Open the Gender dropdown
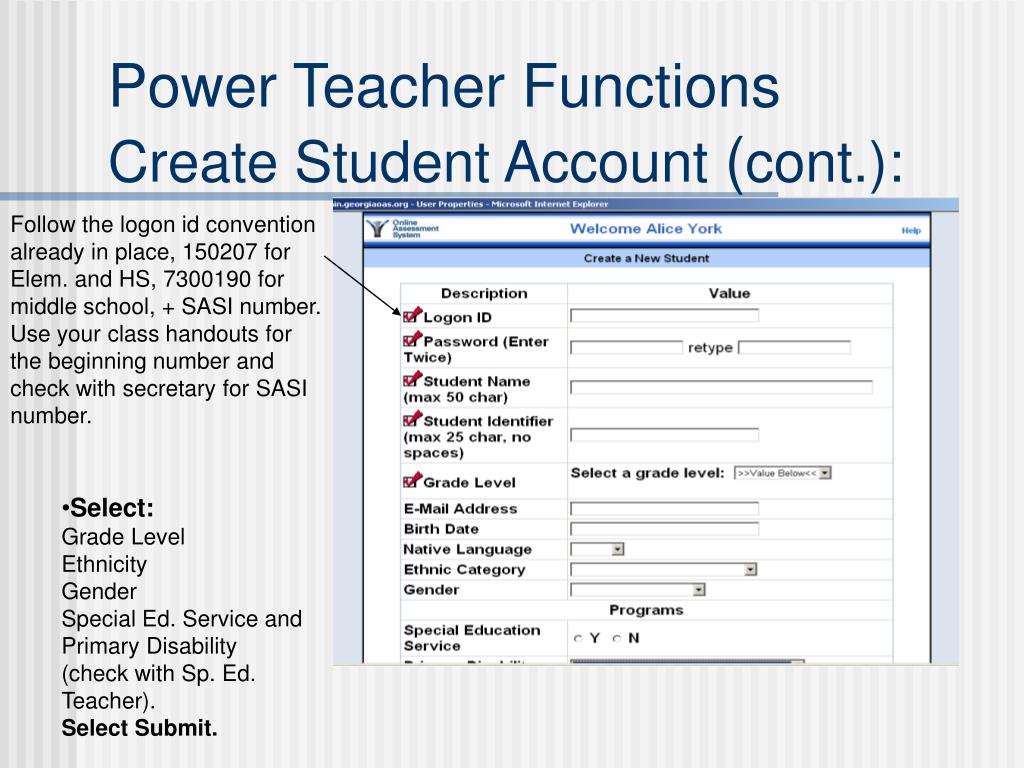 [637, 590]
